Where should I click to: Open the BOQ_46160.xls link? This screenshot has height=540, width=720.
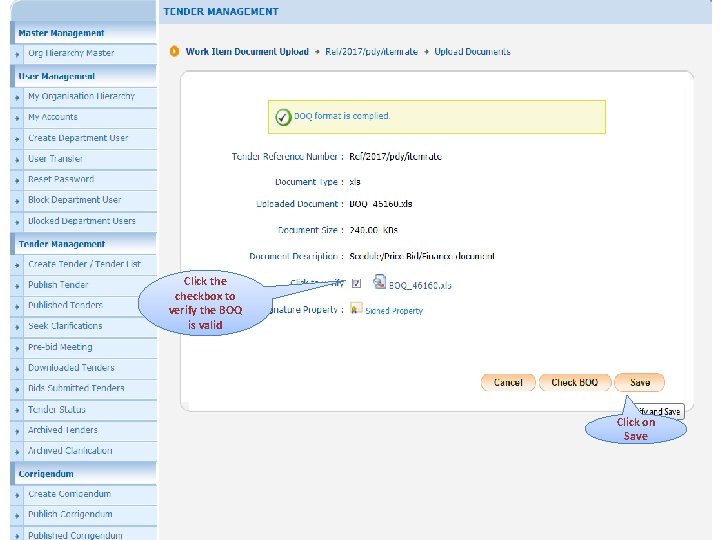point(420,286)
